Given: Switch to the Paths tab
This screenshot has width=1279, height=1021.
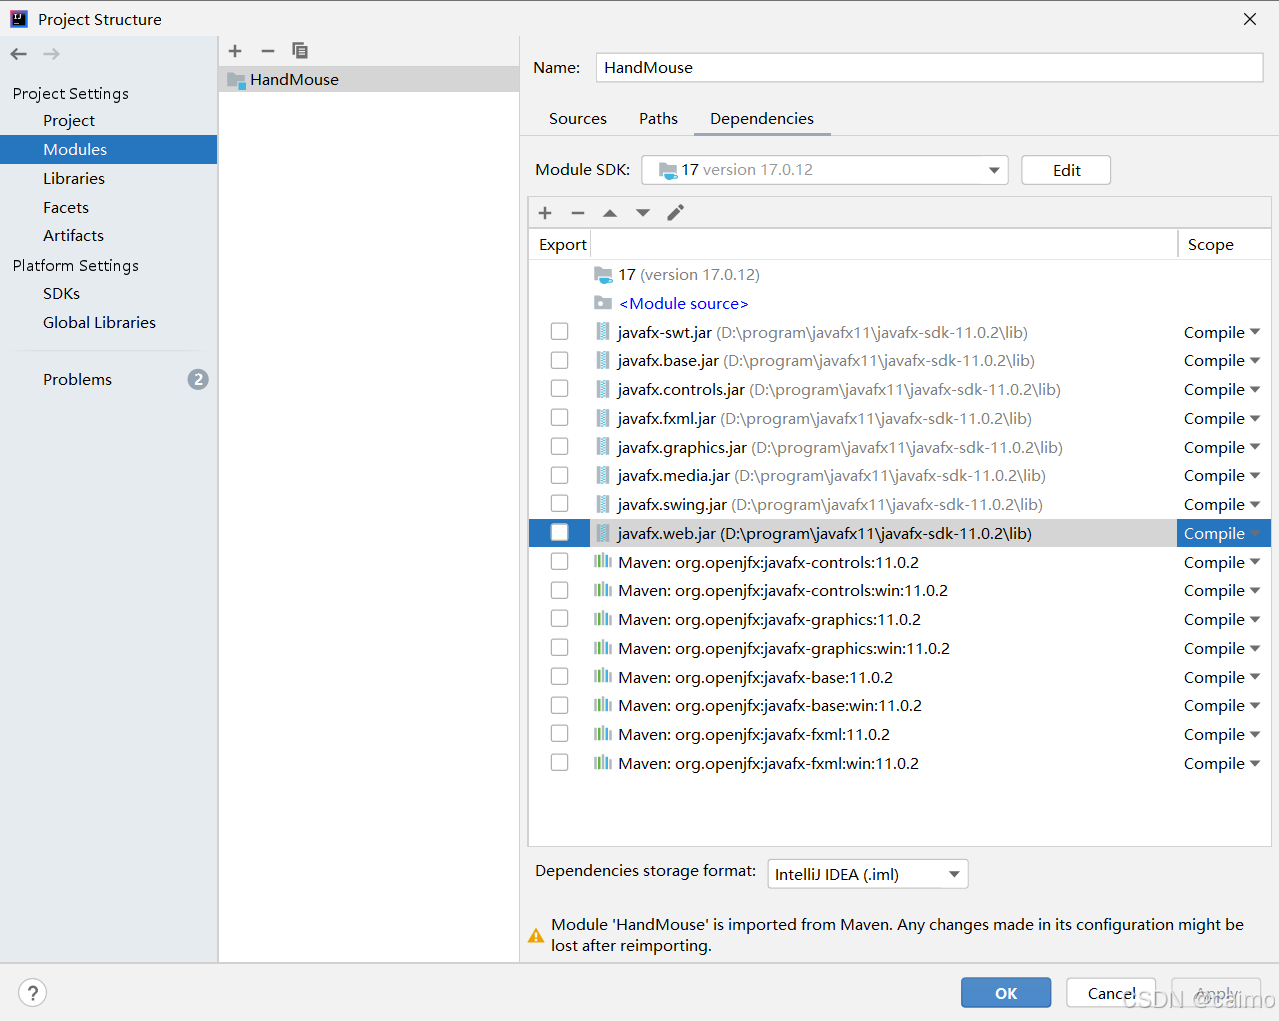Looking at the screenshot, I should point(658,118).
